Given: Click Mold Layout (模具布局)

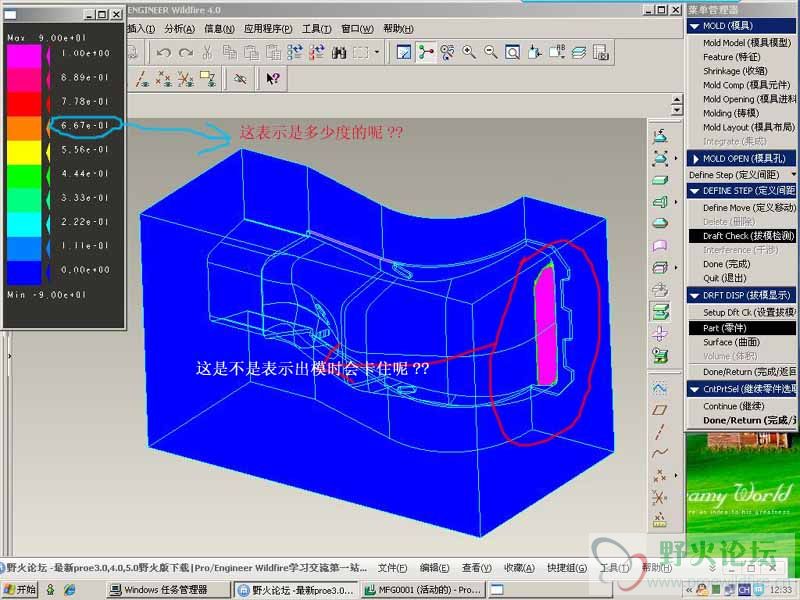Looking at the screenshot, I should 748,127.
